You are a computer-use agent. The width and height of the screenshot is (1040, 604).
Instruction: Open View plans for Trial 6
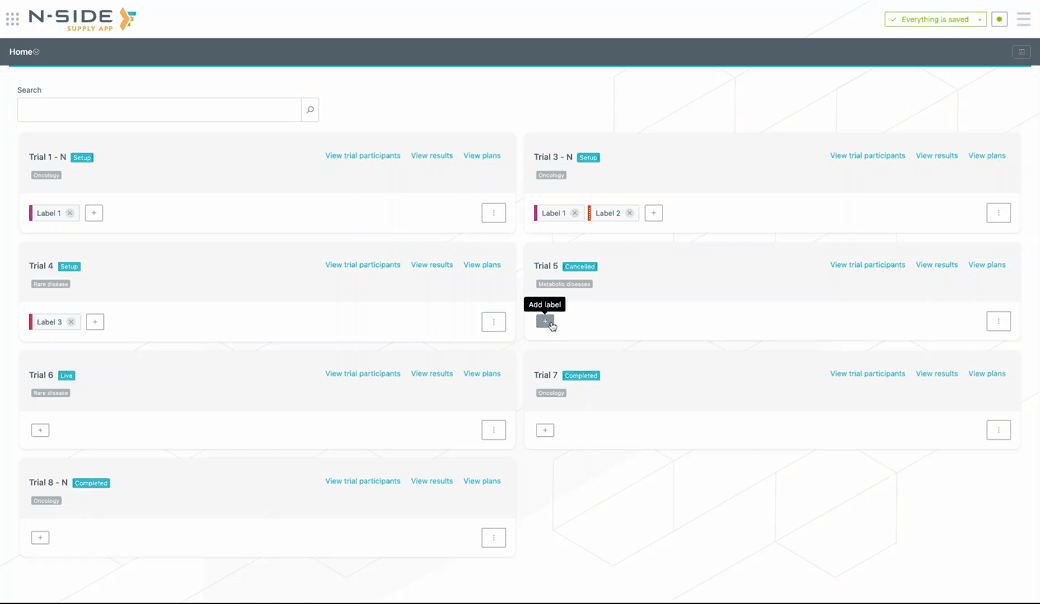tap(482, 374)
